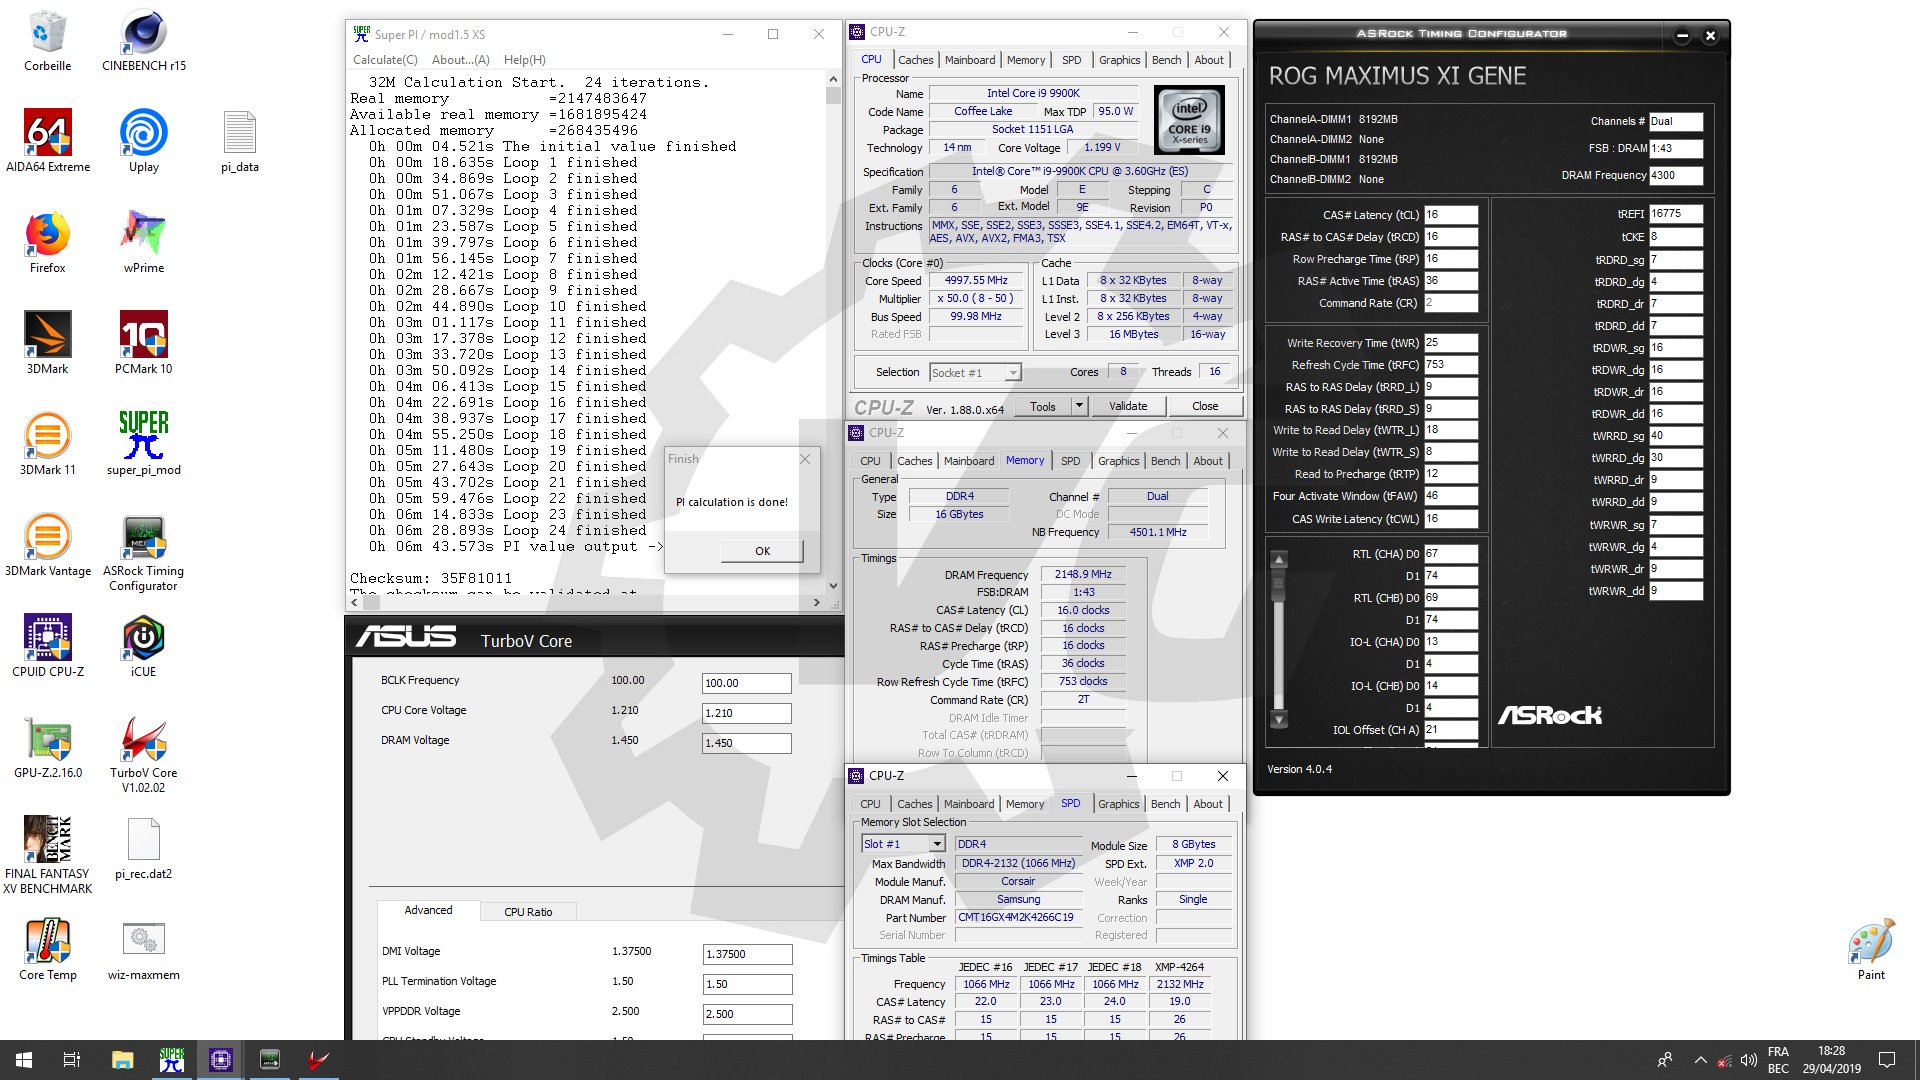Viewport: 1920px width, 1080px height.
Task: Open the Windows notification center icon
Action: pos(1887,1060)
